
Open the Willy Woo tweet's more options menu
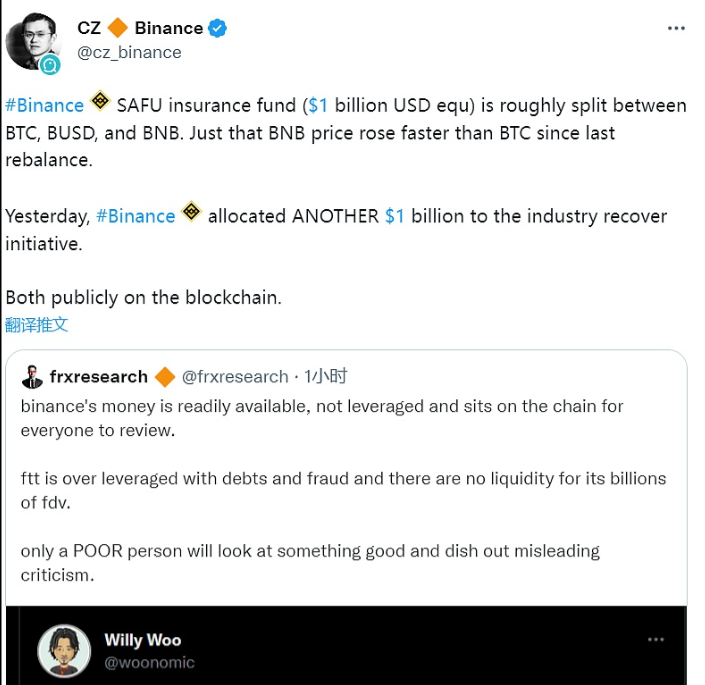656,639
